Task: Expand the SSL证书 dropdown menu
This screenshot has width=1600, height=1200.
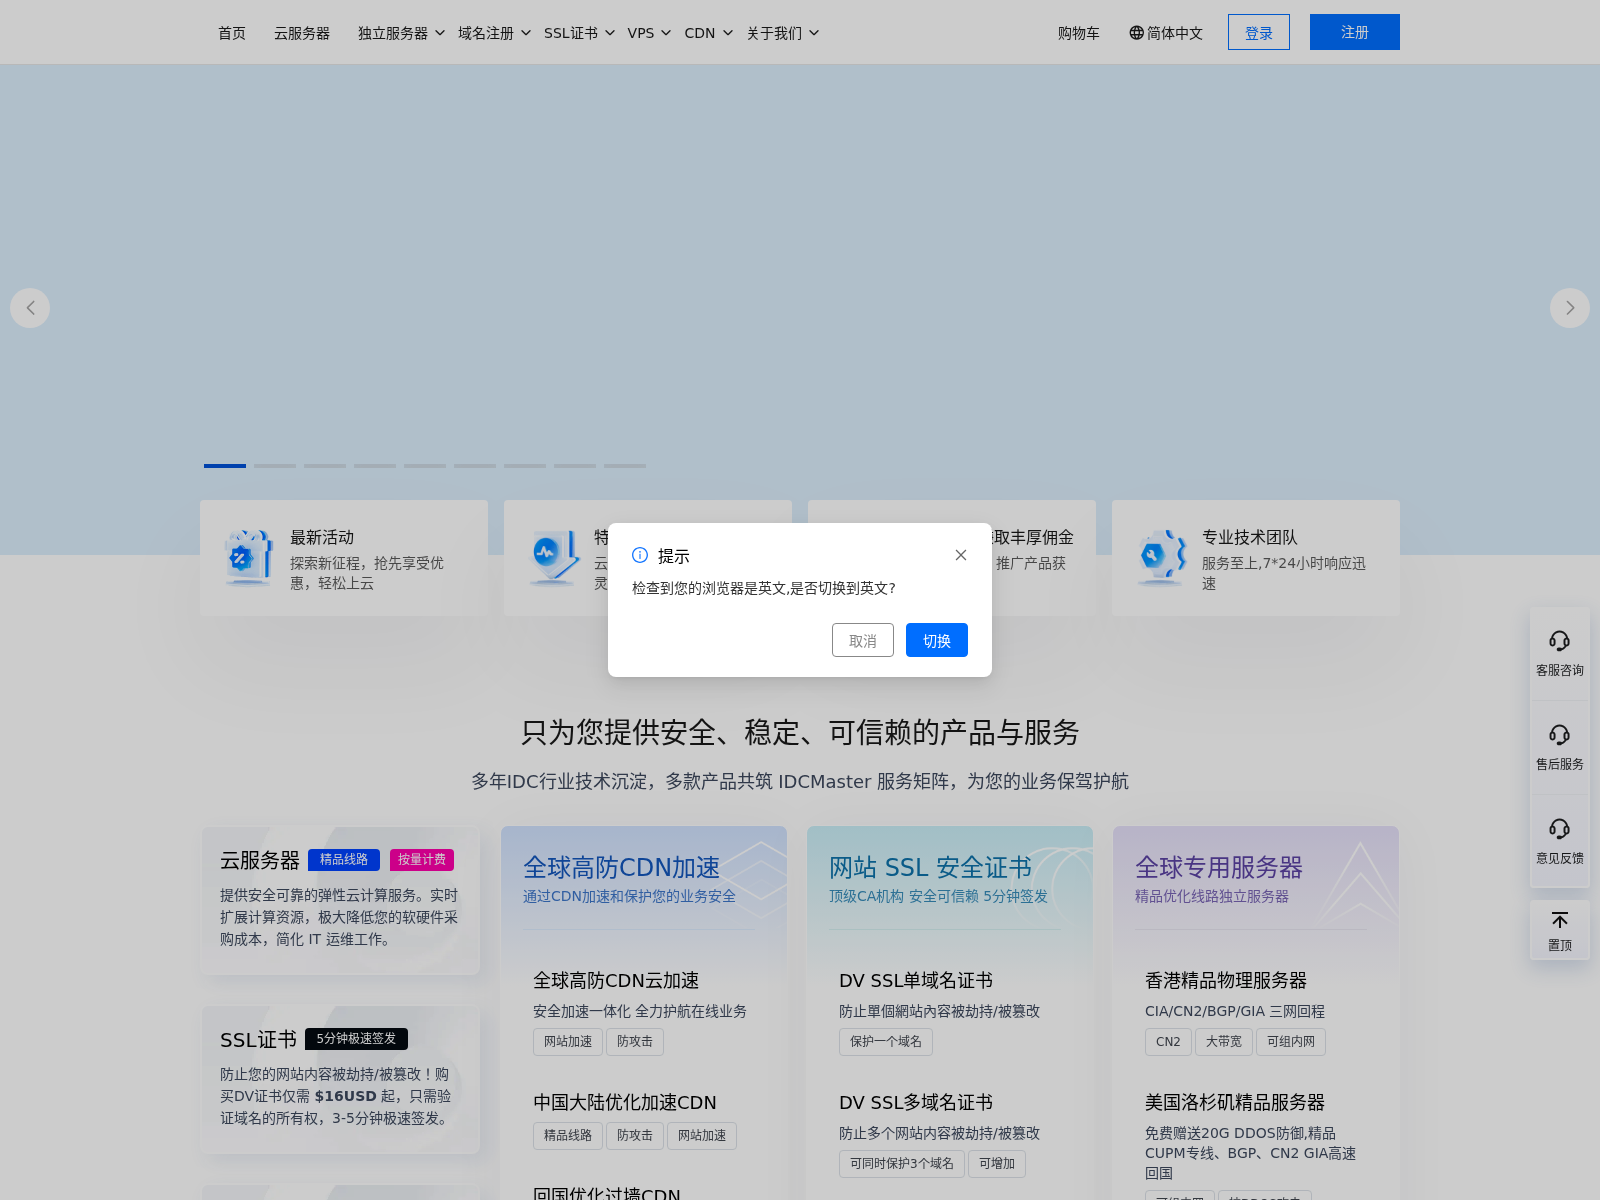Action: [x=573, y=32]
